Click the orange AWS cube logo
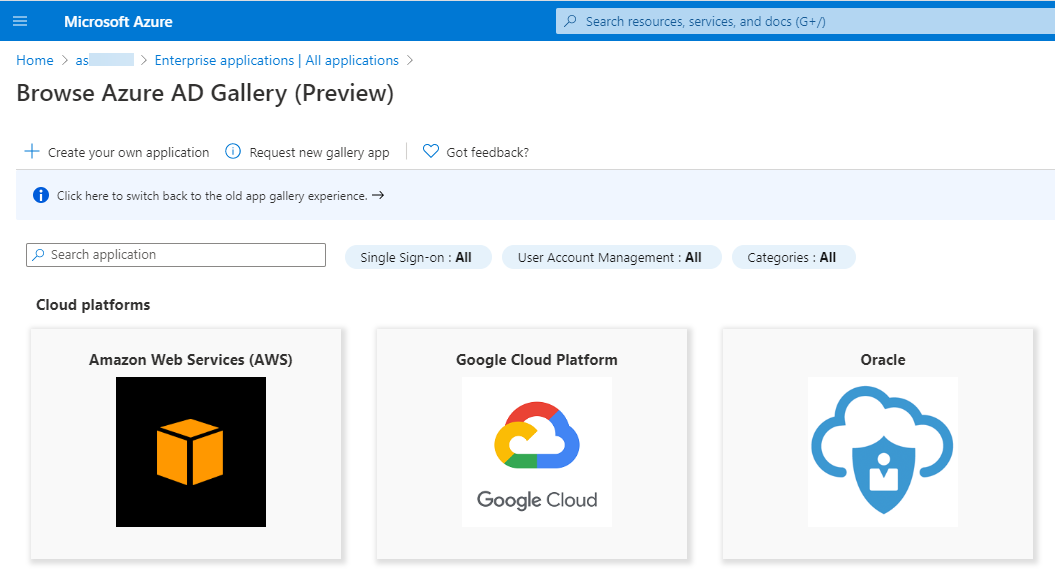Image resolution: width=1055 pixels, height=578 pixels. 190,451
